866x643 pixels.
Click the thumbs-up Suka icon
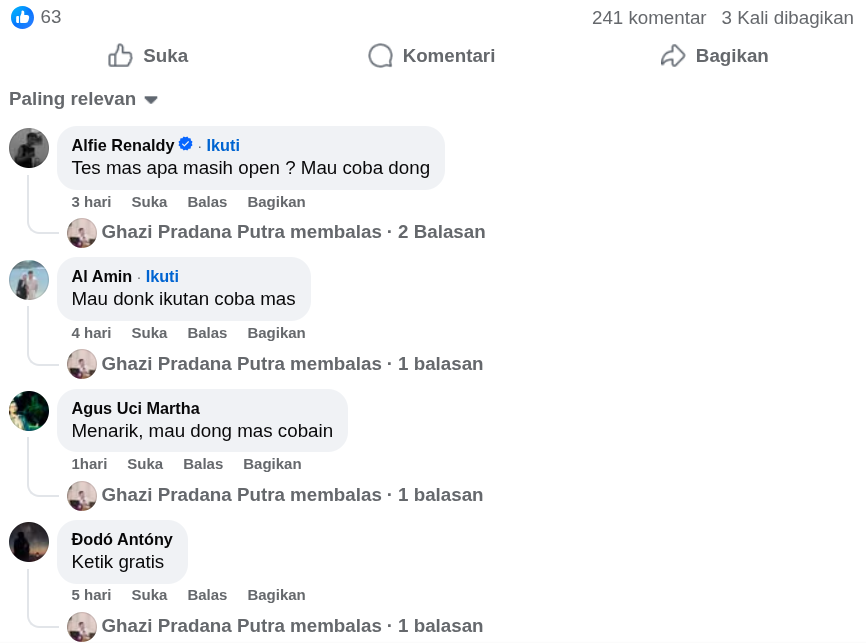[121, 56]
